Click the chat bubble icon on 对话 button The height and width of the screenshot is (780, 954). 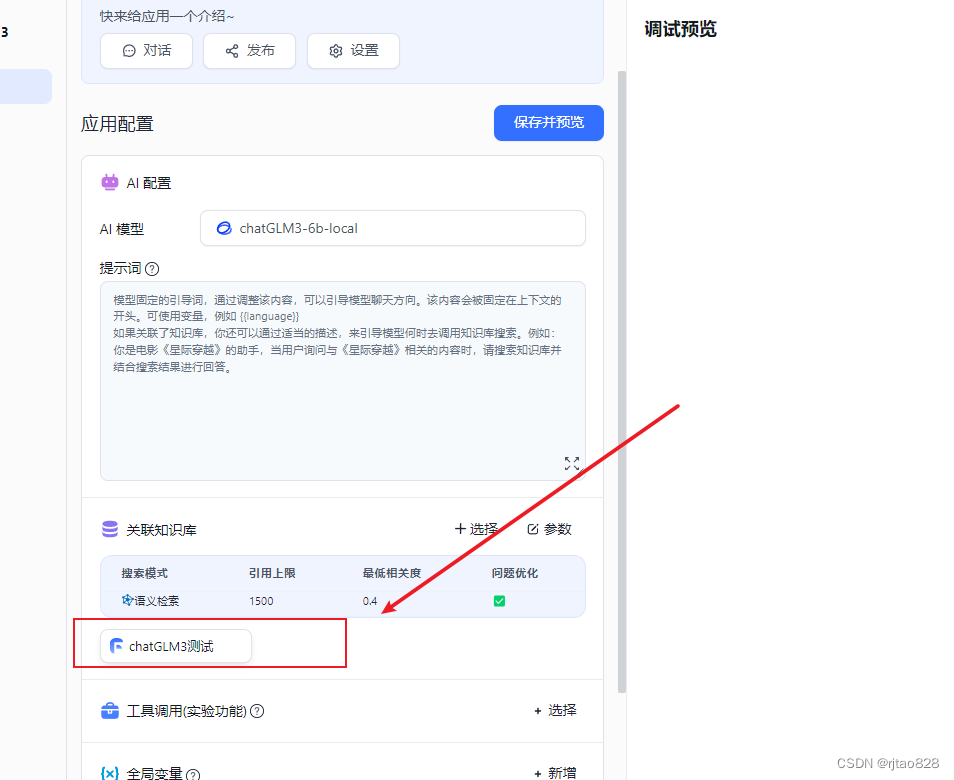coord(128,51)
